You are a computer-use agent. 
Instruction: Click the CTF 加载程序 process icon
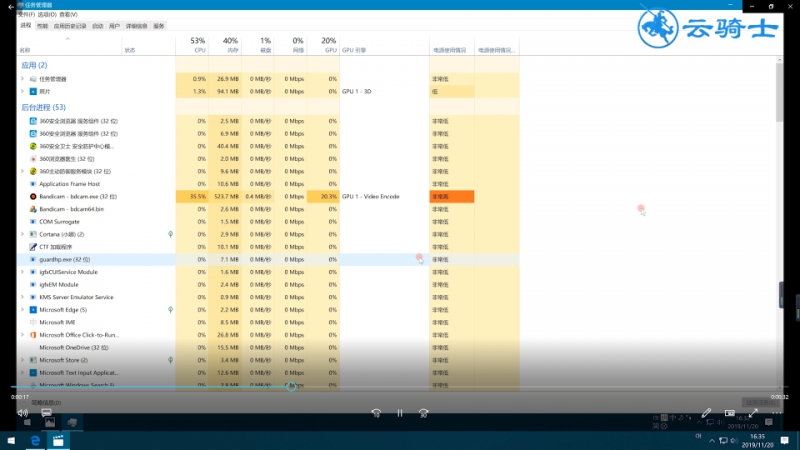pyautogui.click(x=33, y=247)
